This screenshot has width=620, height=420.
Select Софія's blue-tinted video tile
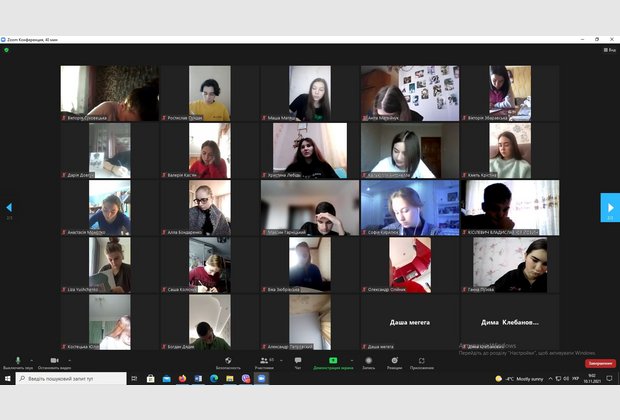pyautogui.click(x=410, y=208)
